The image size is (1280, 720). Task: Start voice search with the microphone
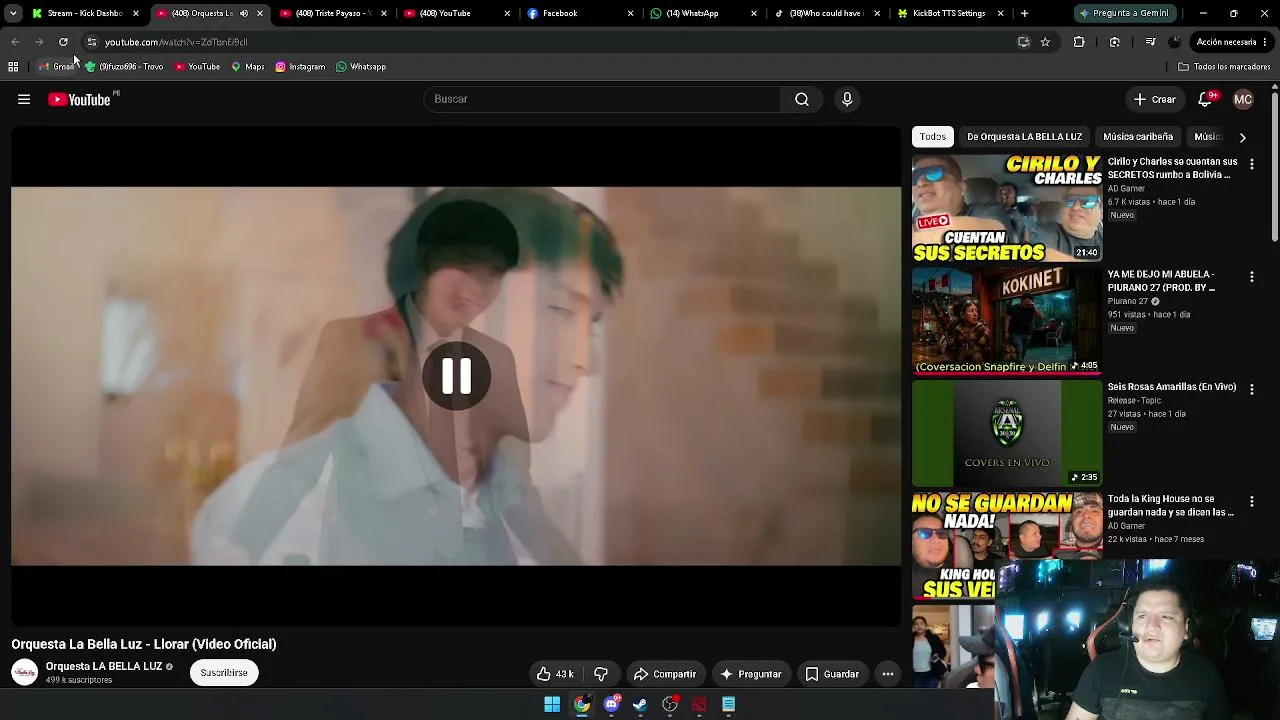click(847, 99)
